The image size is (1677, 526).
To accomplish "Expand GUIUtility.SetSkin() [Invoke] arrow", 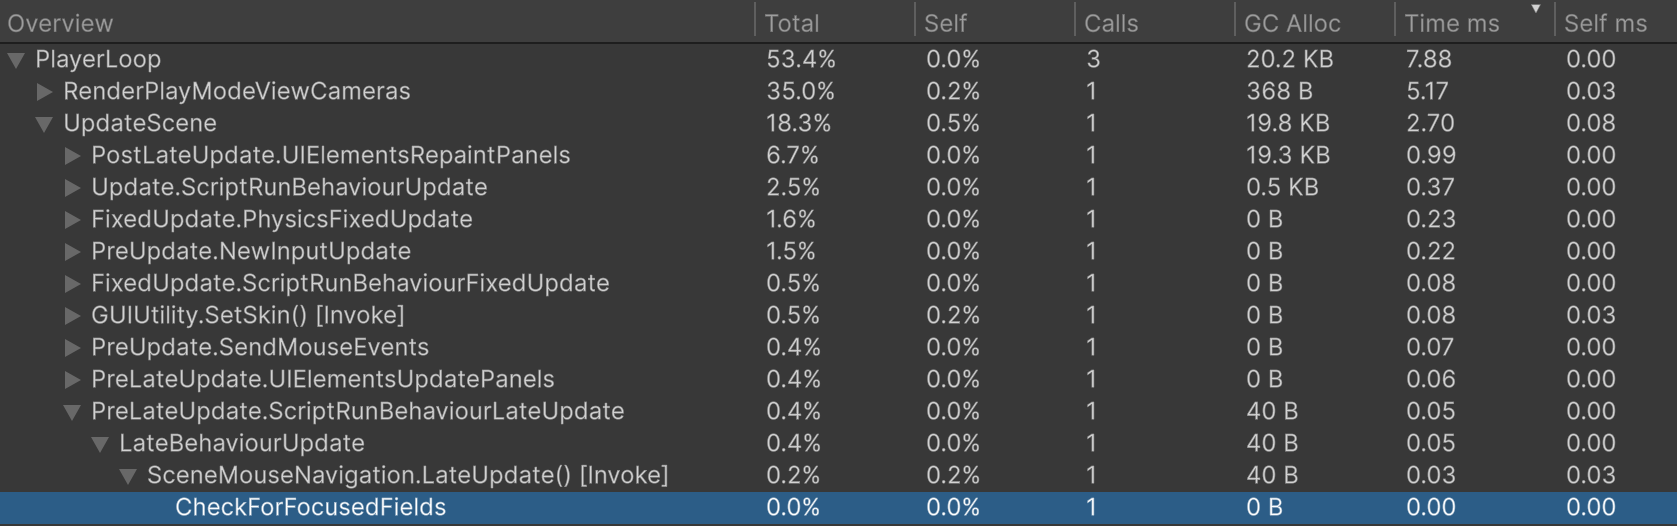I will [72, 316].
